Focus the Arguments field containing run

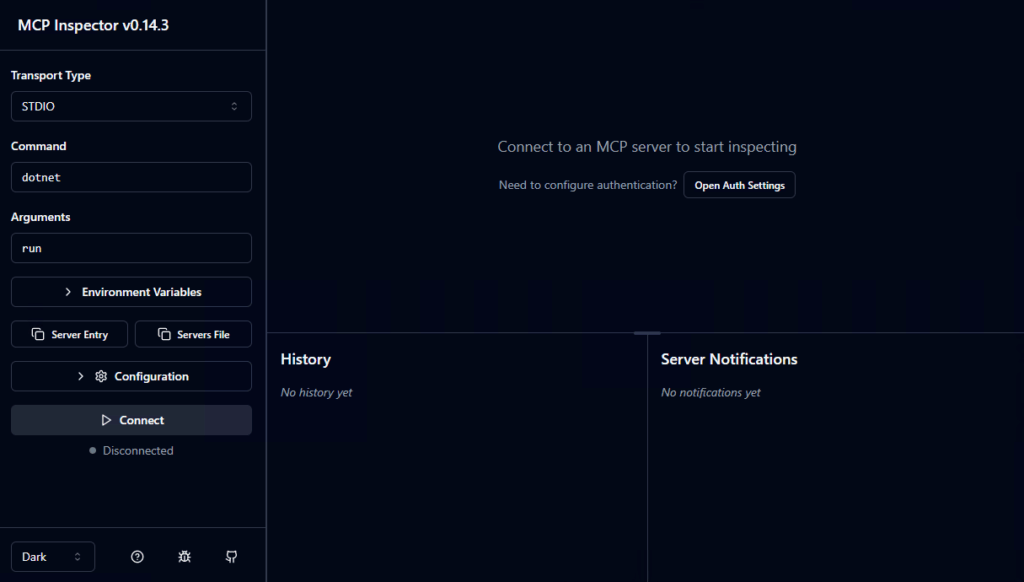[x=131, y=248]
